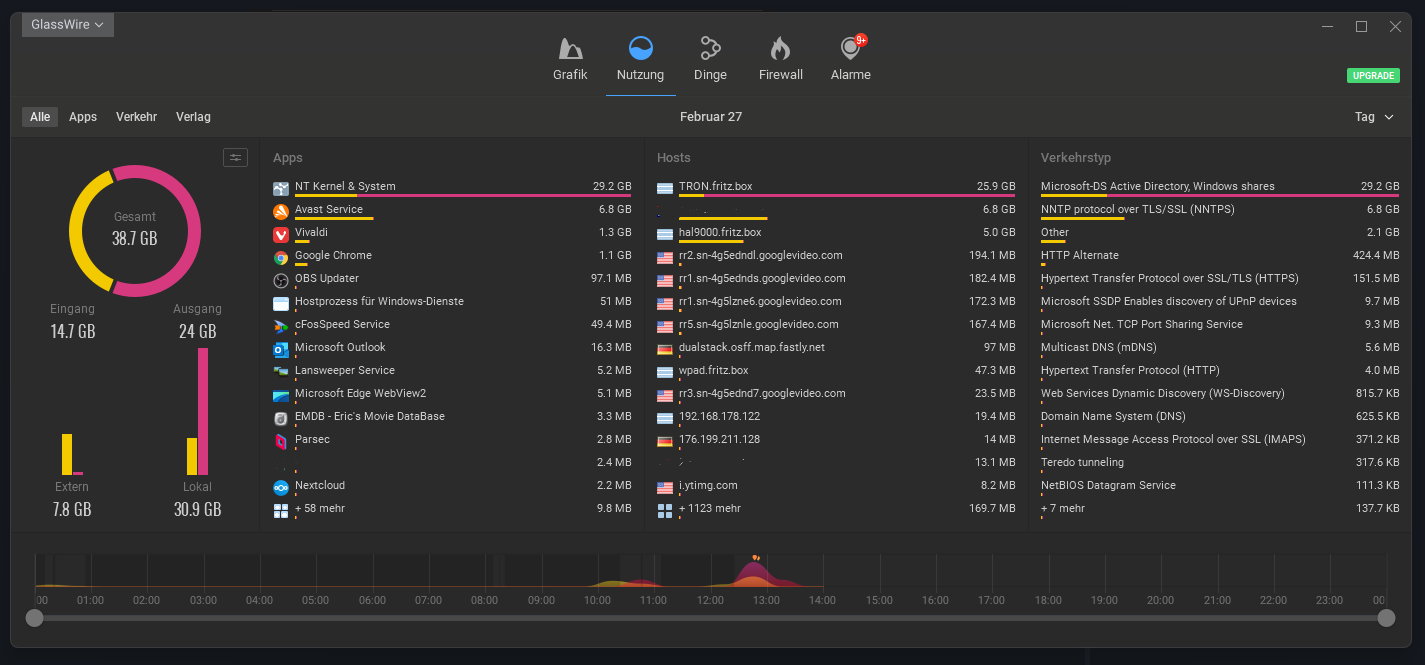Select the Other traffic type row

(1220, 233)
